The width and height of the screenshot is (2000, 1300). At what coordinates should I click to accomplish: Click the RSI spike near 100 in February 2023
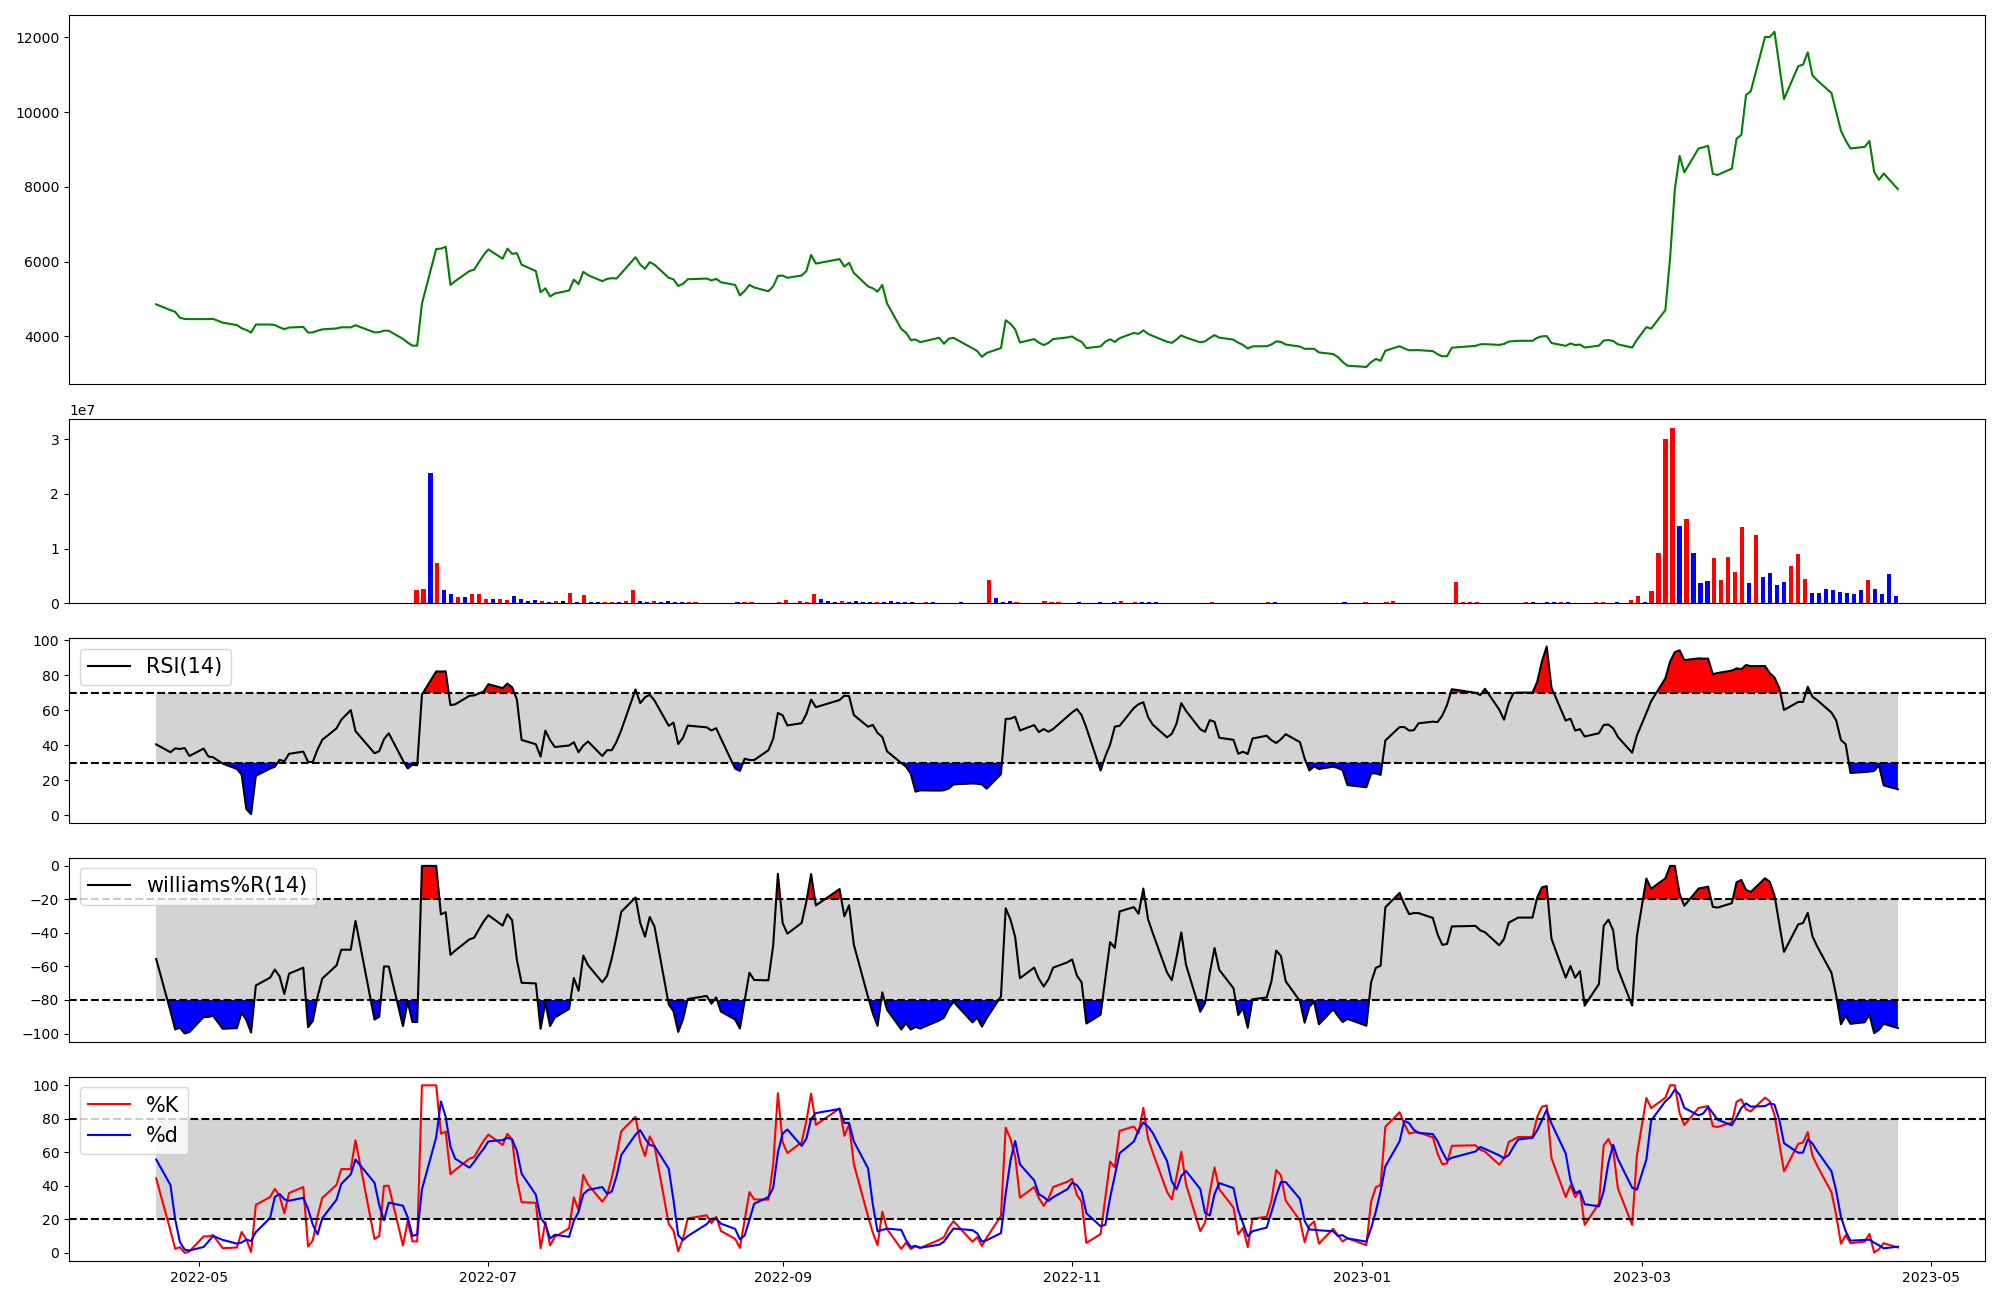tap(1546, 648)
